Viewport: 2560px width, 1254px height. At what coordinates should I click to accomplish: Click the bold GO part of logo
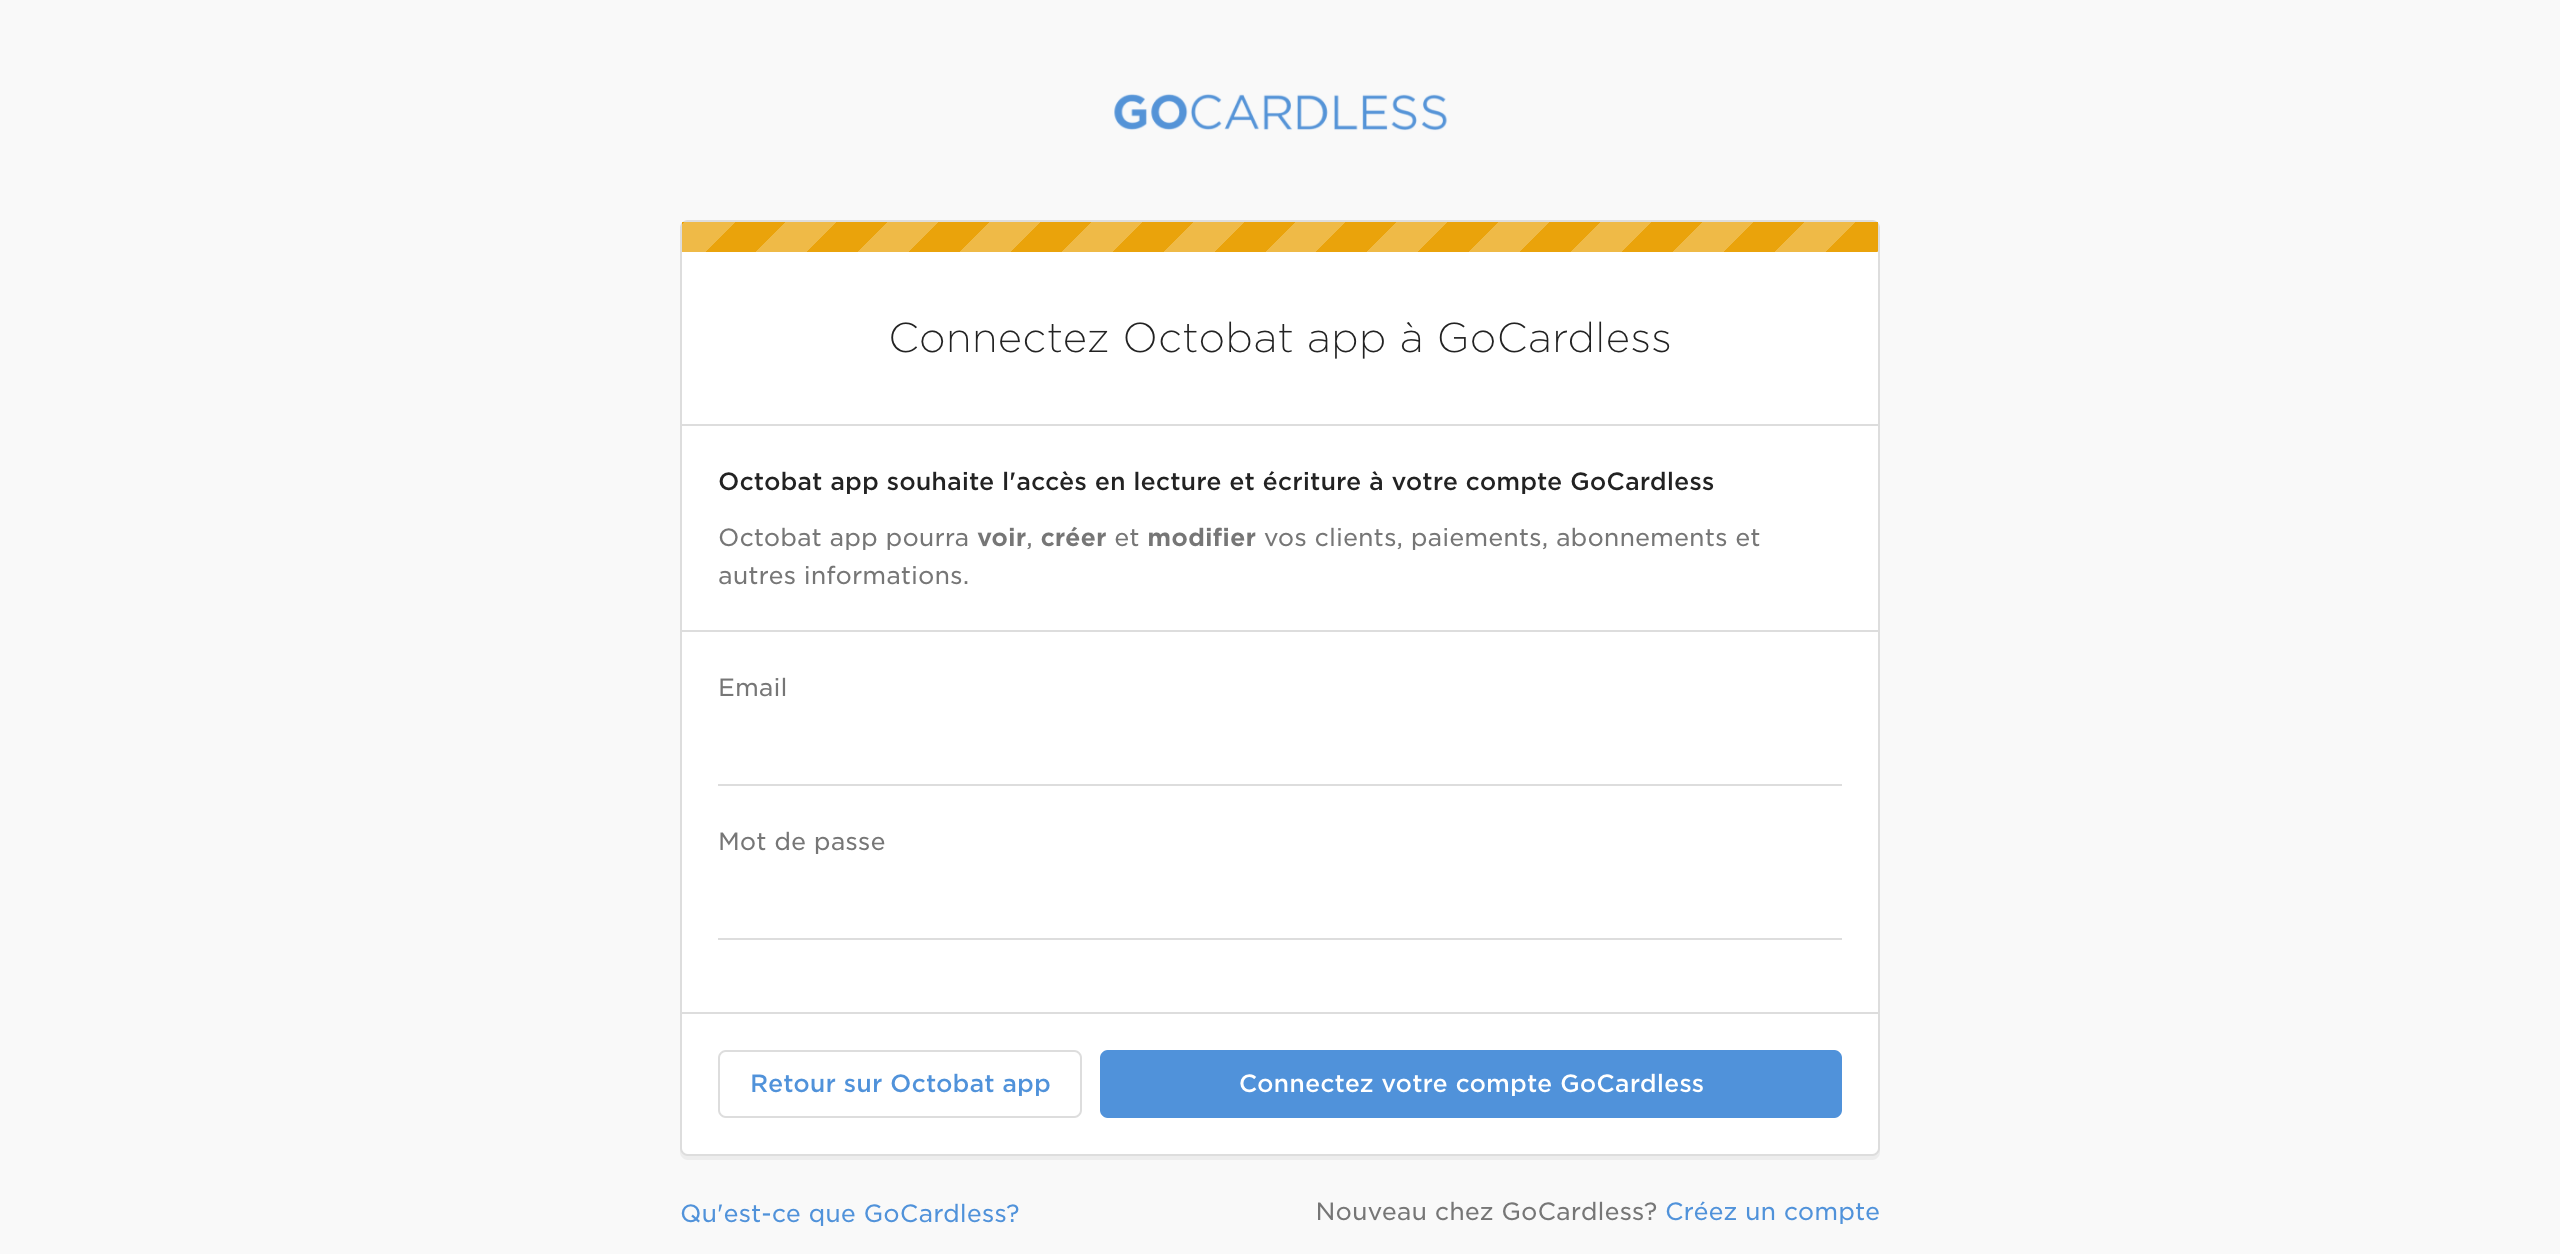(1151, 113)
